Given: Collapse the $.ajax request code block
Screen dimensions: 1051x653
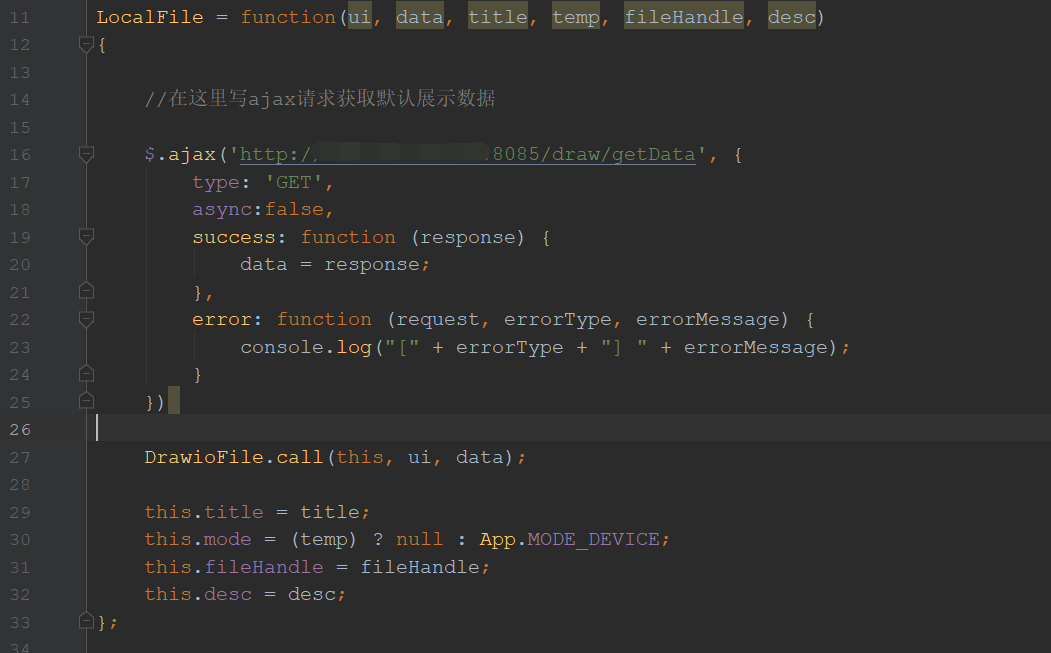Looking at the screenshot, I should click(86, 154).
